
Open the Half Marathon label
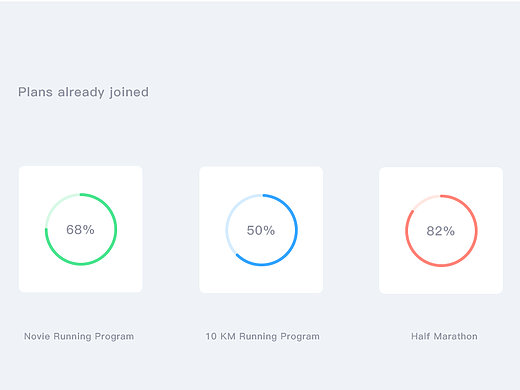click(x=444, y=336)
